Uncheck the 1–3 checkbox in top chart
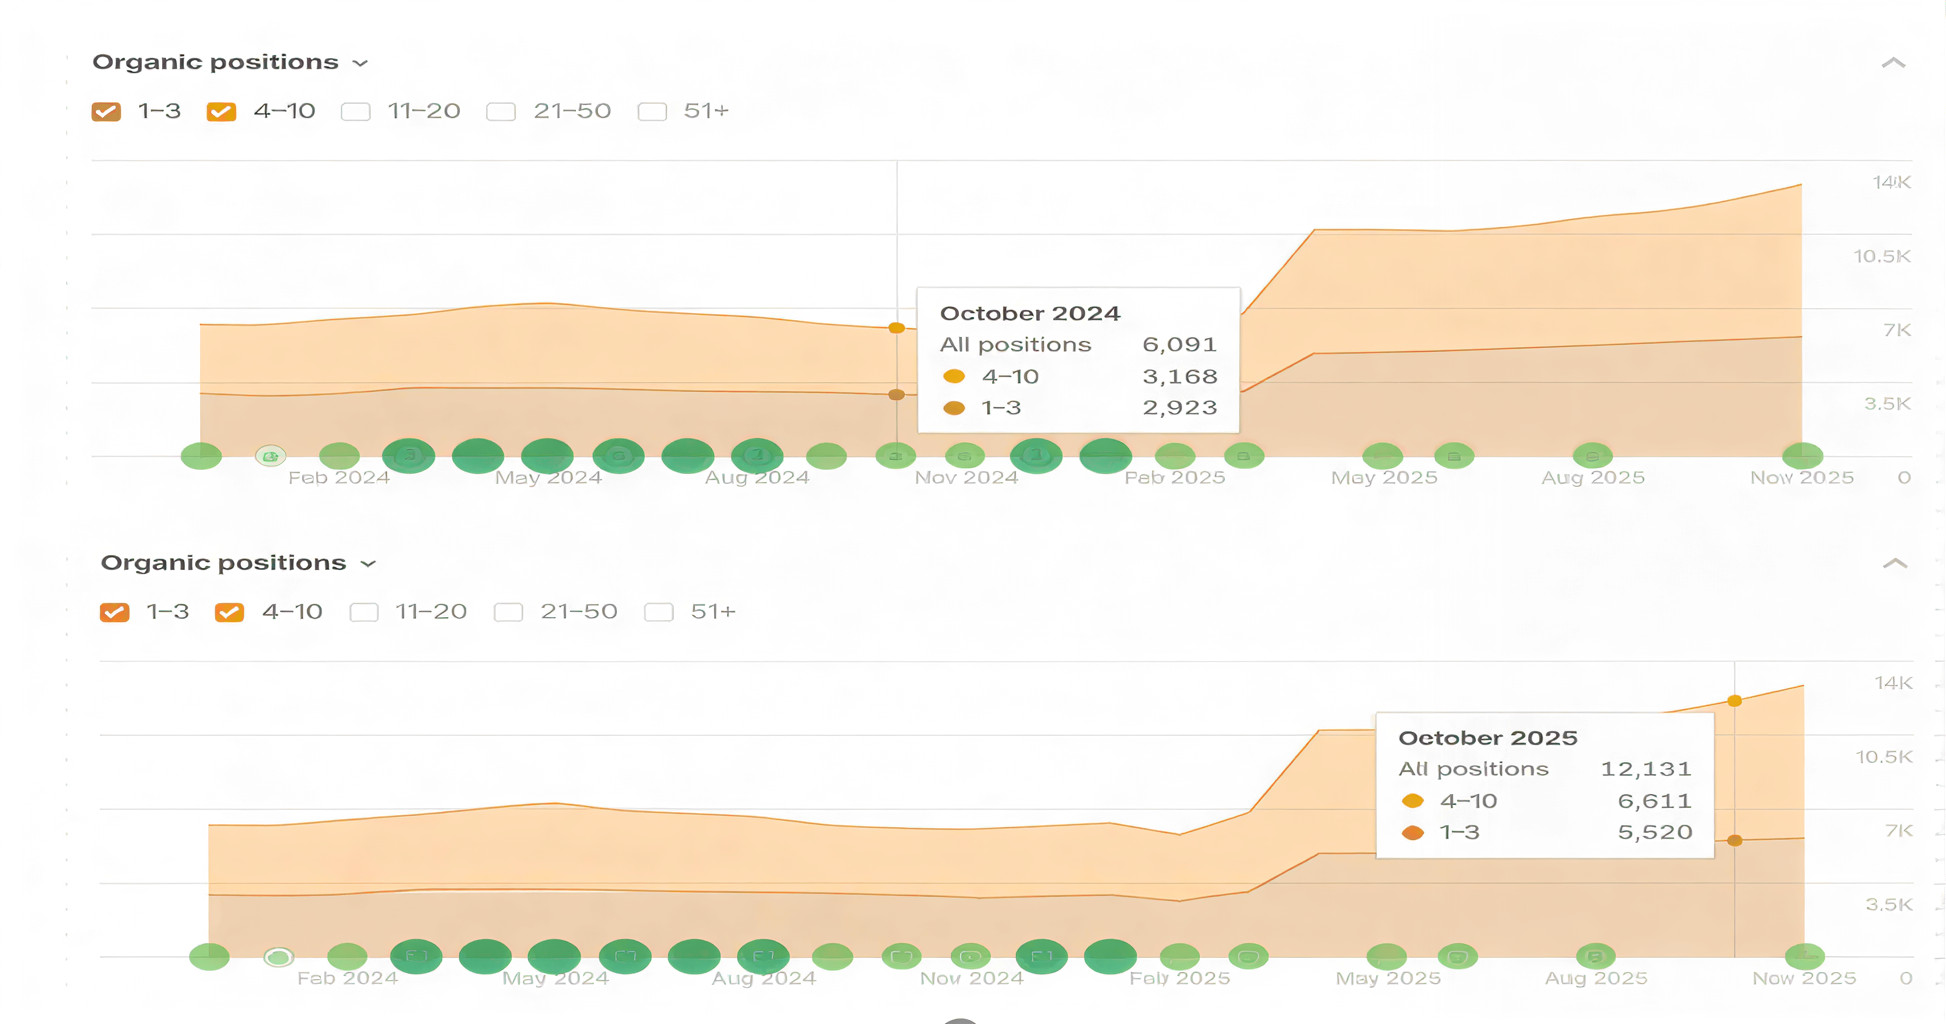 tap(106, 111)
